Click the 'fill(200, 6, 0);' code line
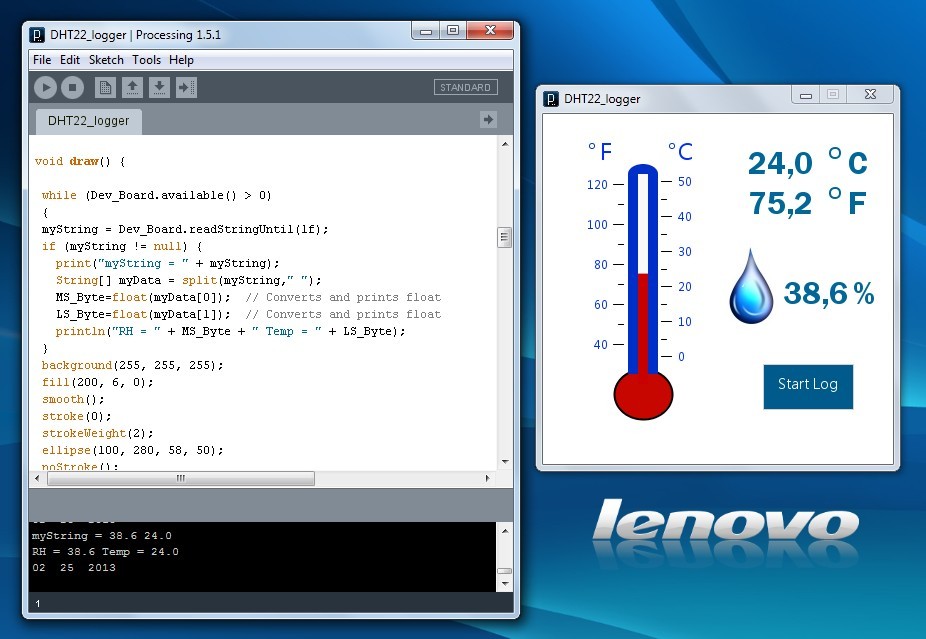This screenshot has width=926, height=639. point(97,383)
